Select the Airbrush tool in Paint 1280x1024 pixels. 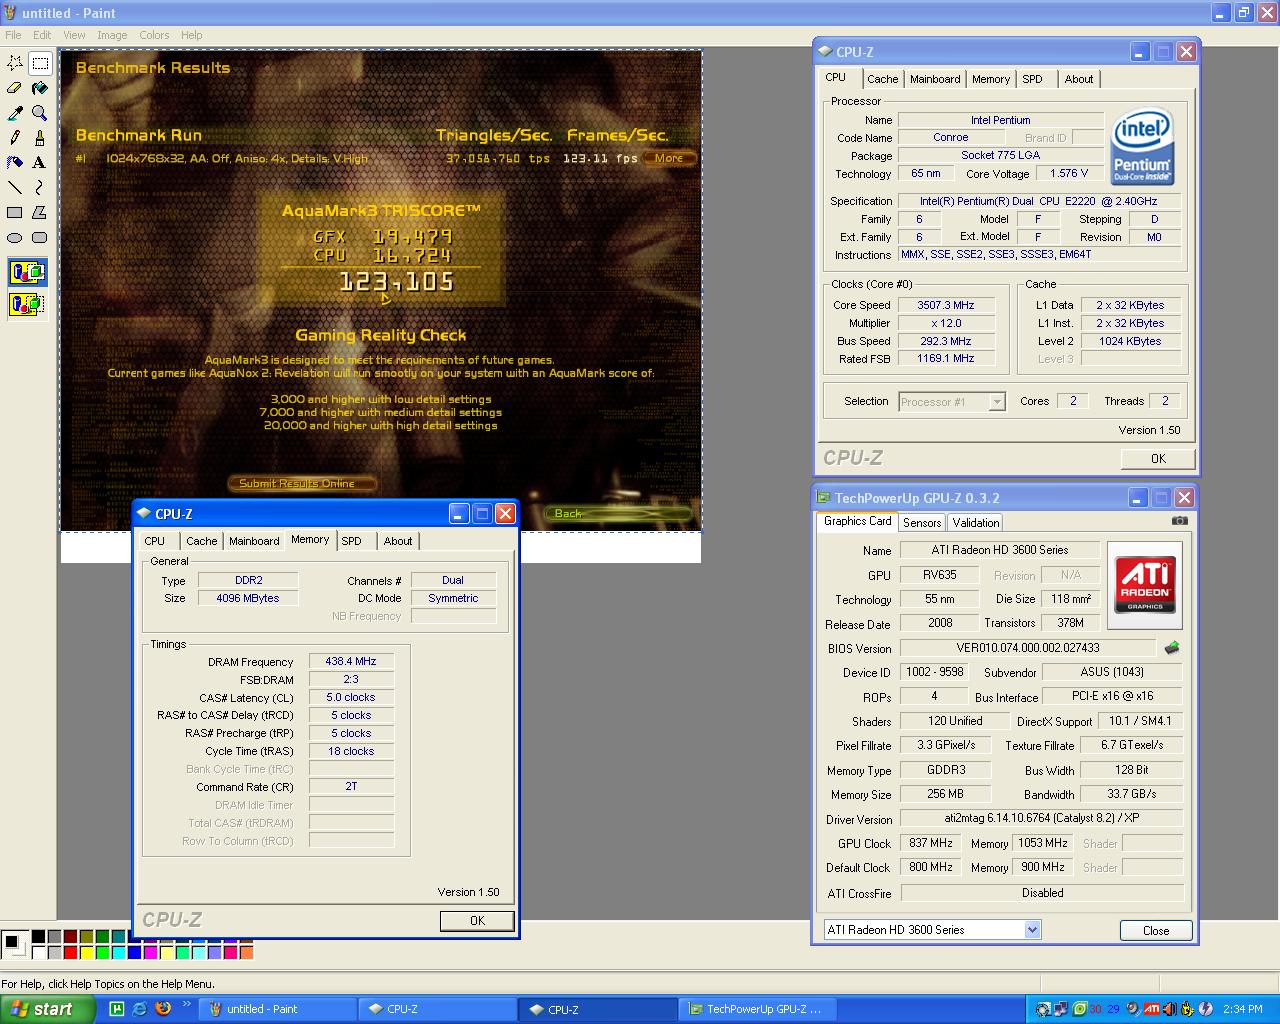point(15,162)
